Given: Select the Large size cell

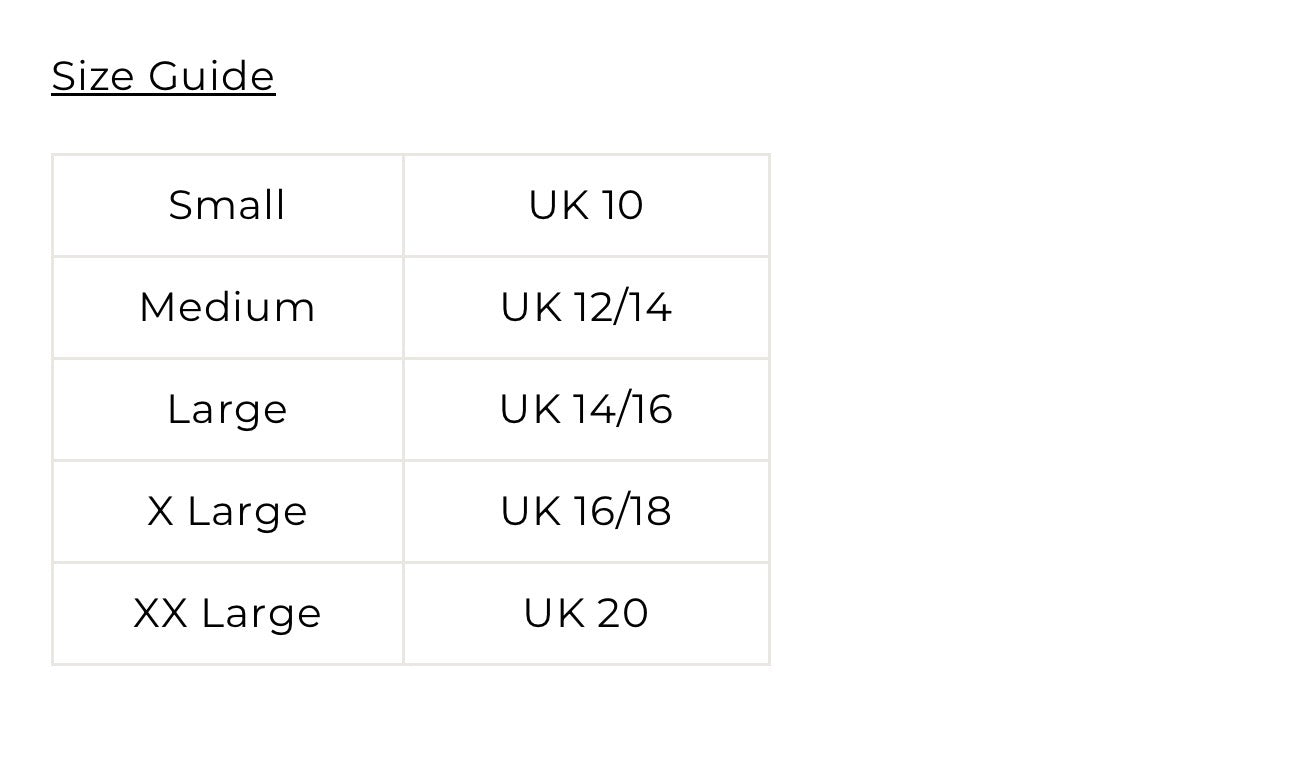Looking at the screenshot, I should click(228, 409).
